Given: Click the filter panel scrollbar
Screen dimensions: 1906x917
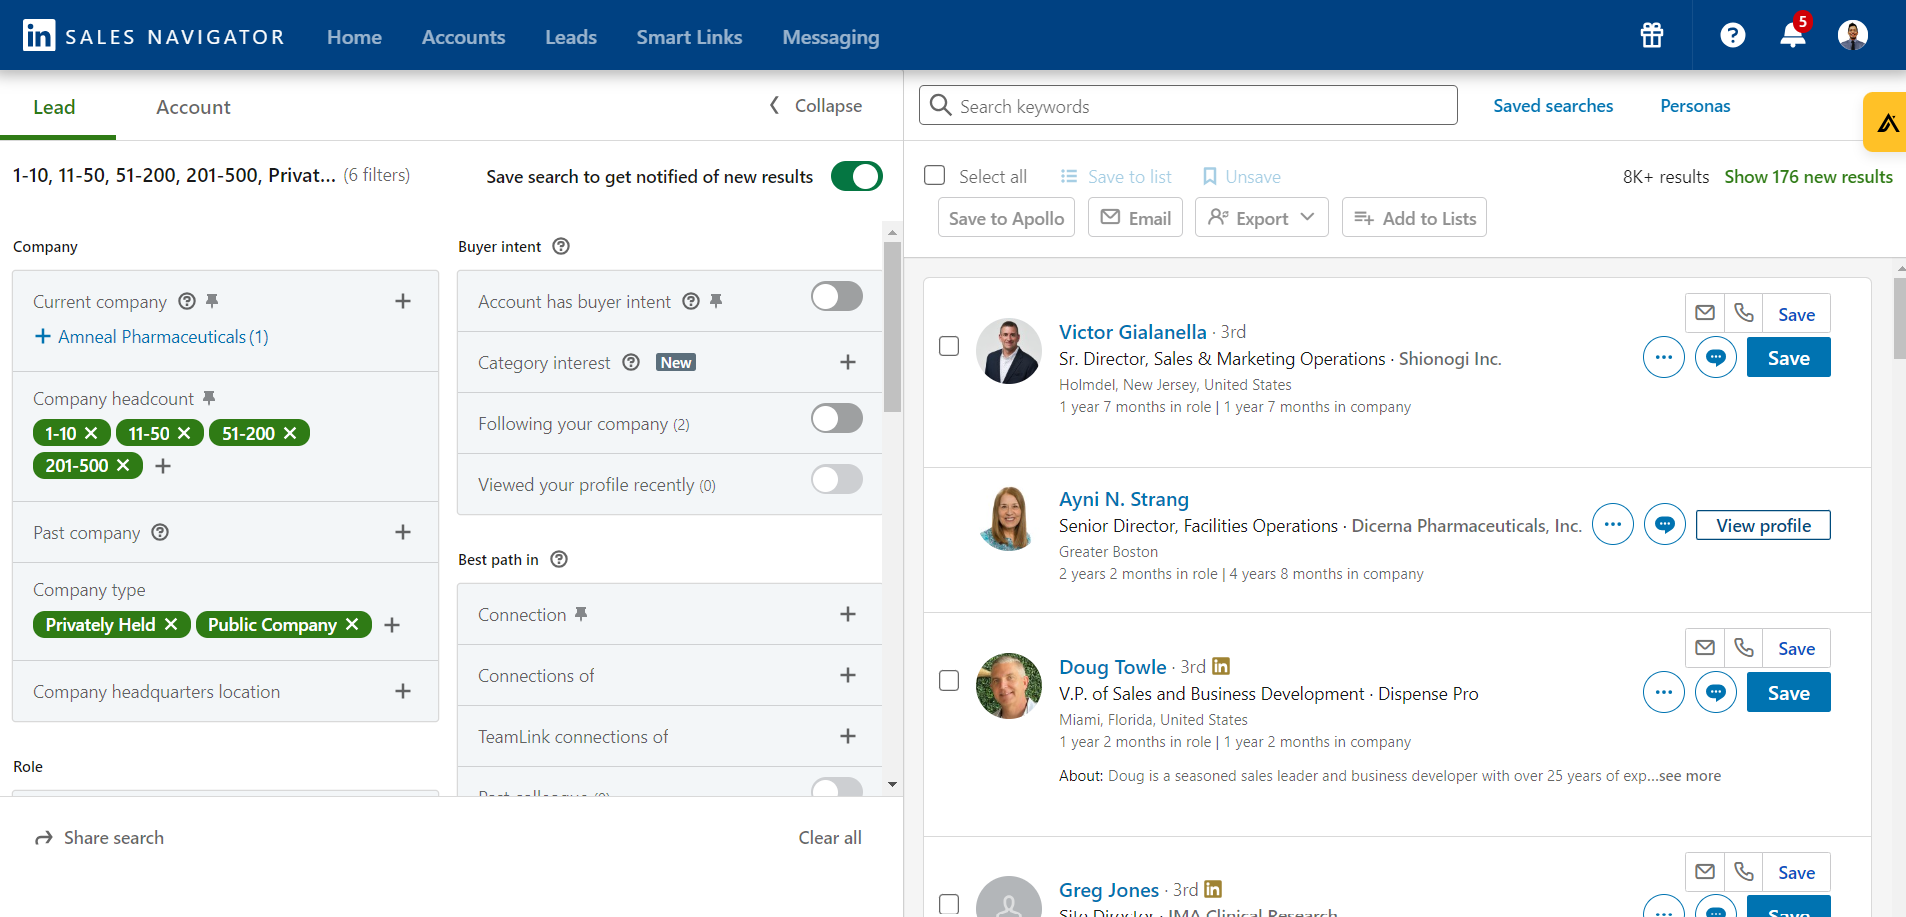Looking at the screenshot, I should (893, 326).
